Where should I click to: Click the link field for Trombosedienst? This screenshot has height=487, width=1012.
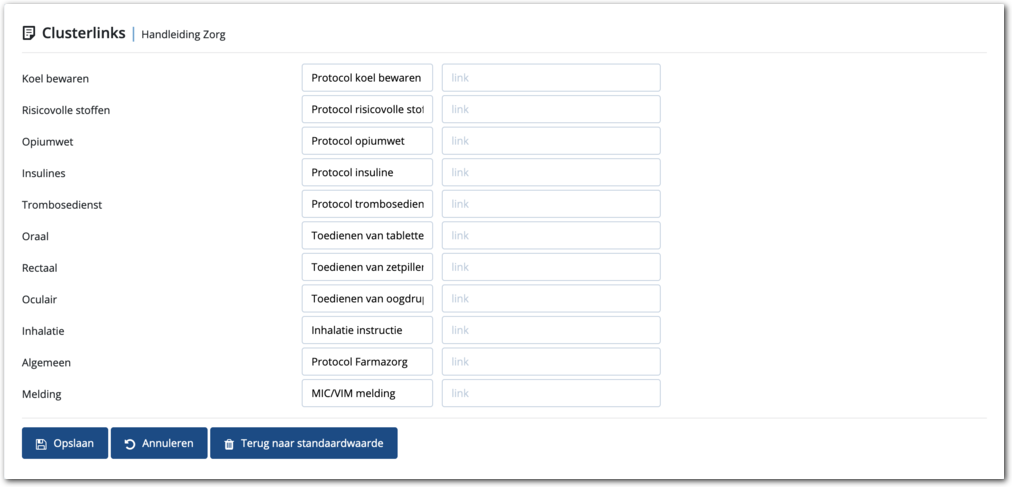pyautogui.click(x=551, y=204)
